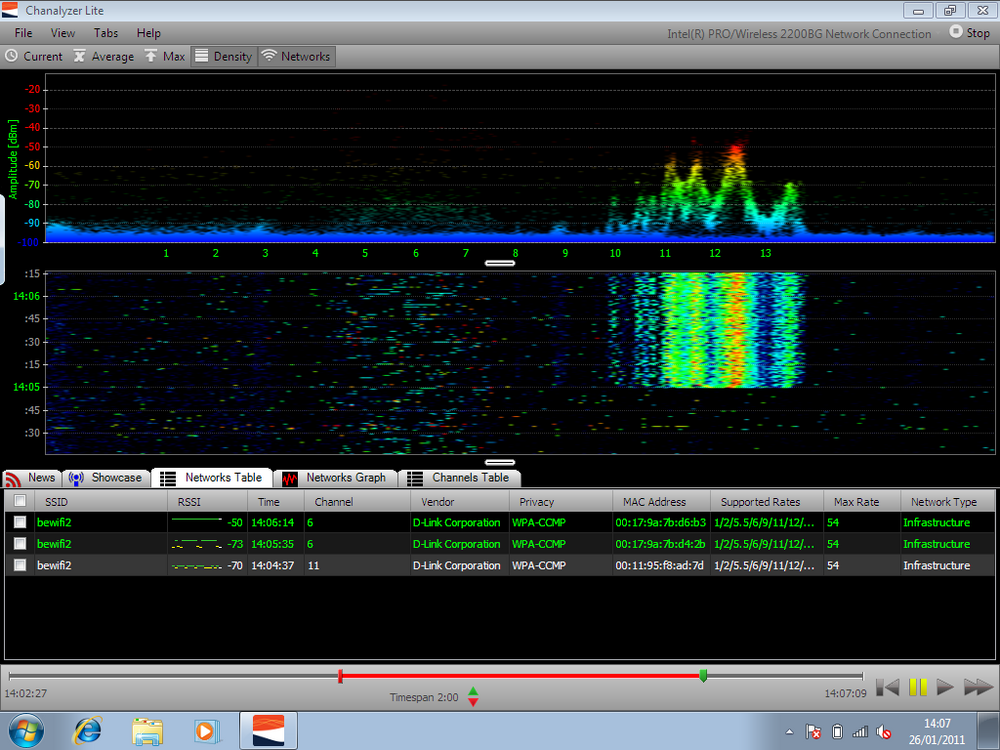
Task: Sort table by Supported Rates column header
Action: pos(767,502)
